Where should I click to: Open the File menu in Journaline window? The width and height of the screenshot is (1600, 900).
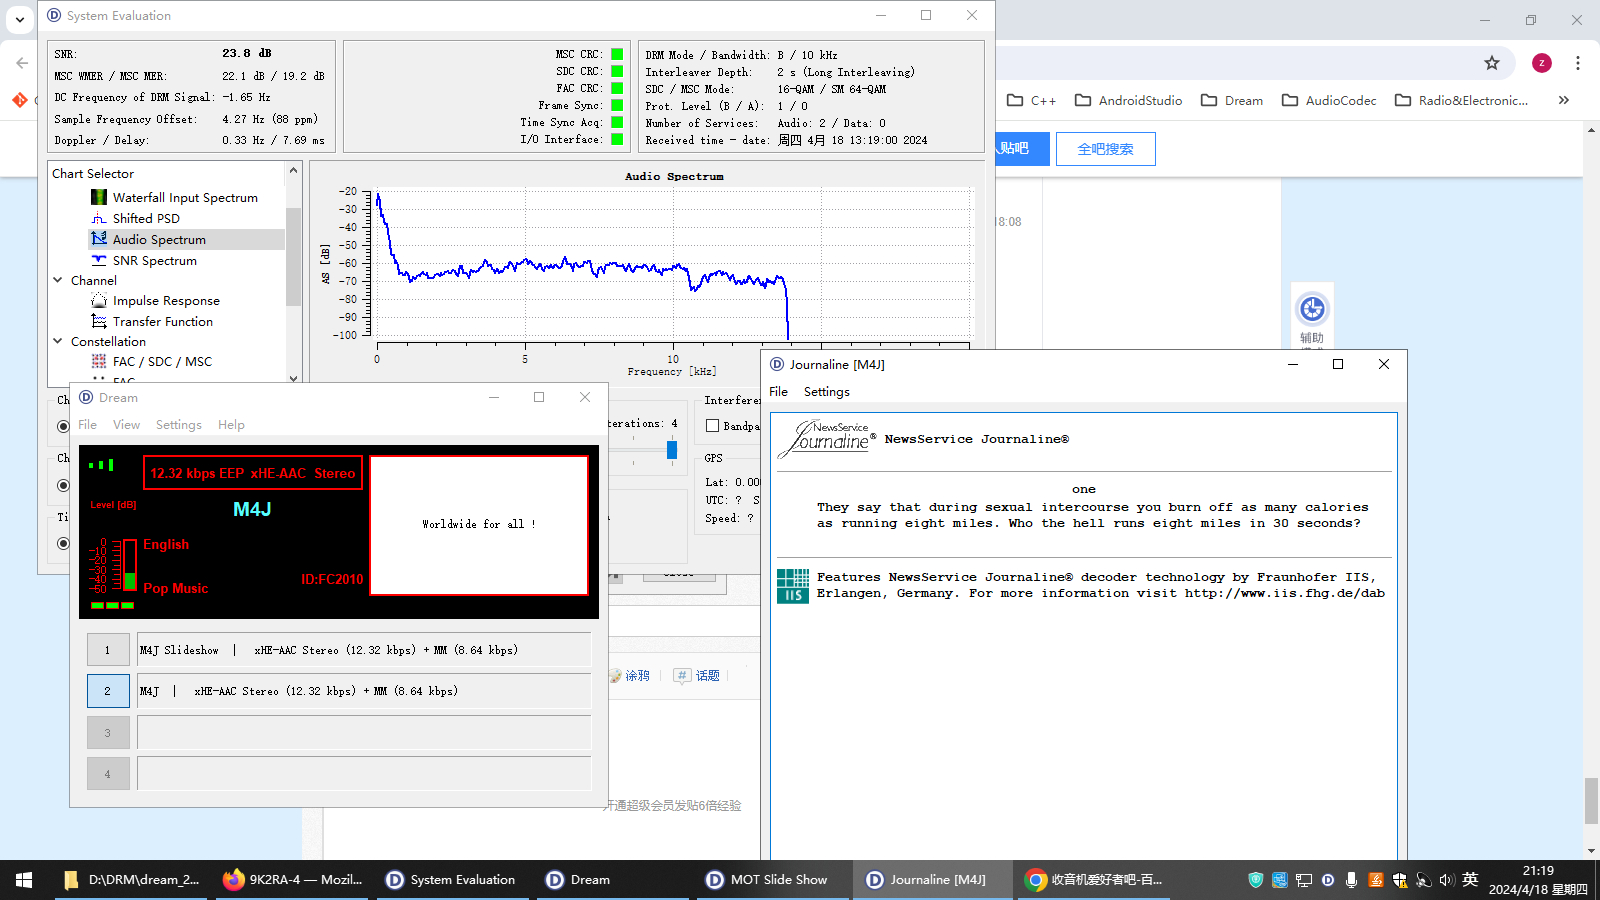click(x=778, y=392)
